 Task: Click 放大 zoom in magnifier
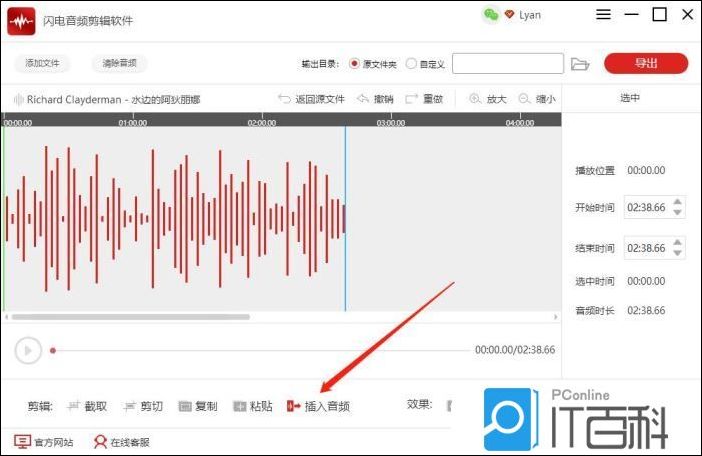click(487, 99)
